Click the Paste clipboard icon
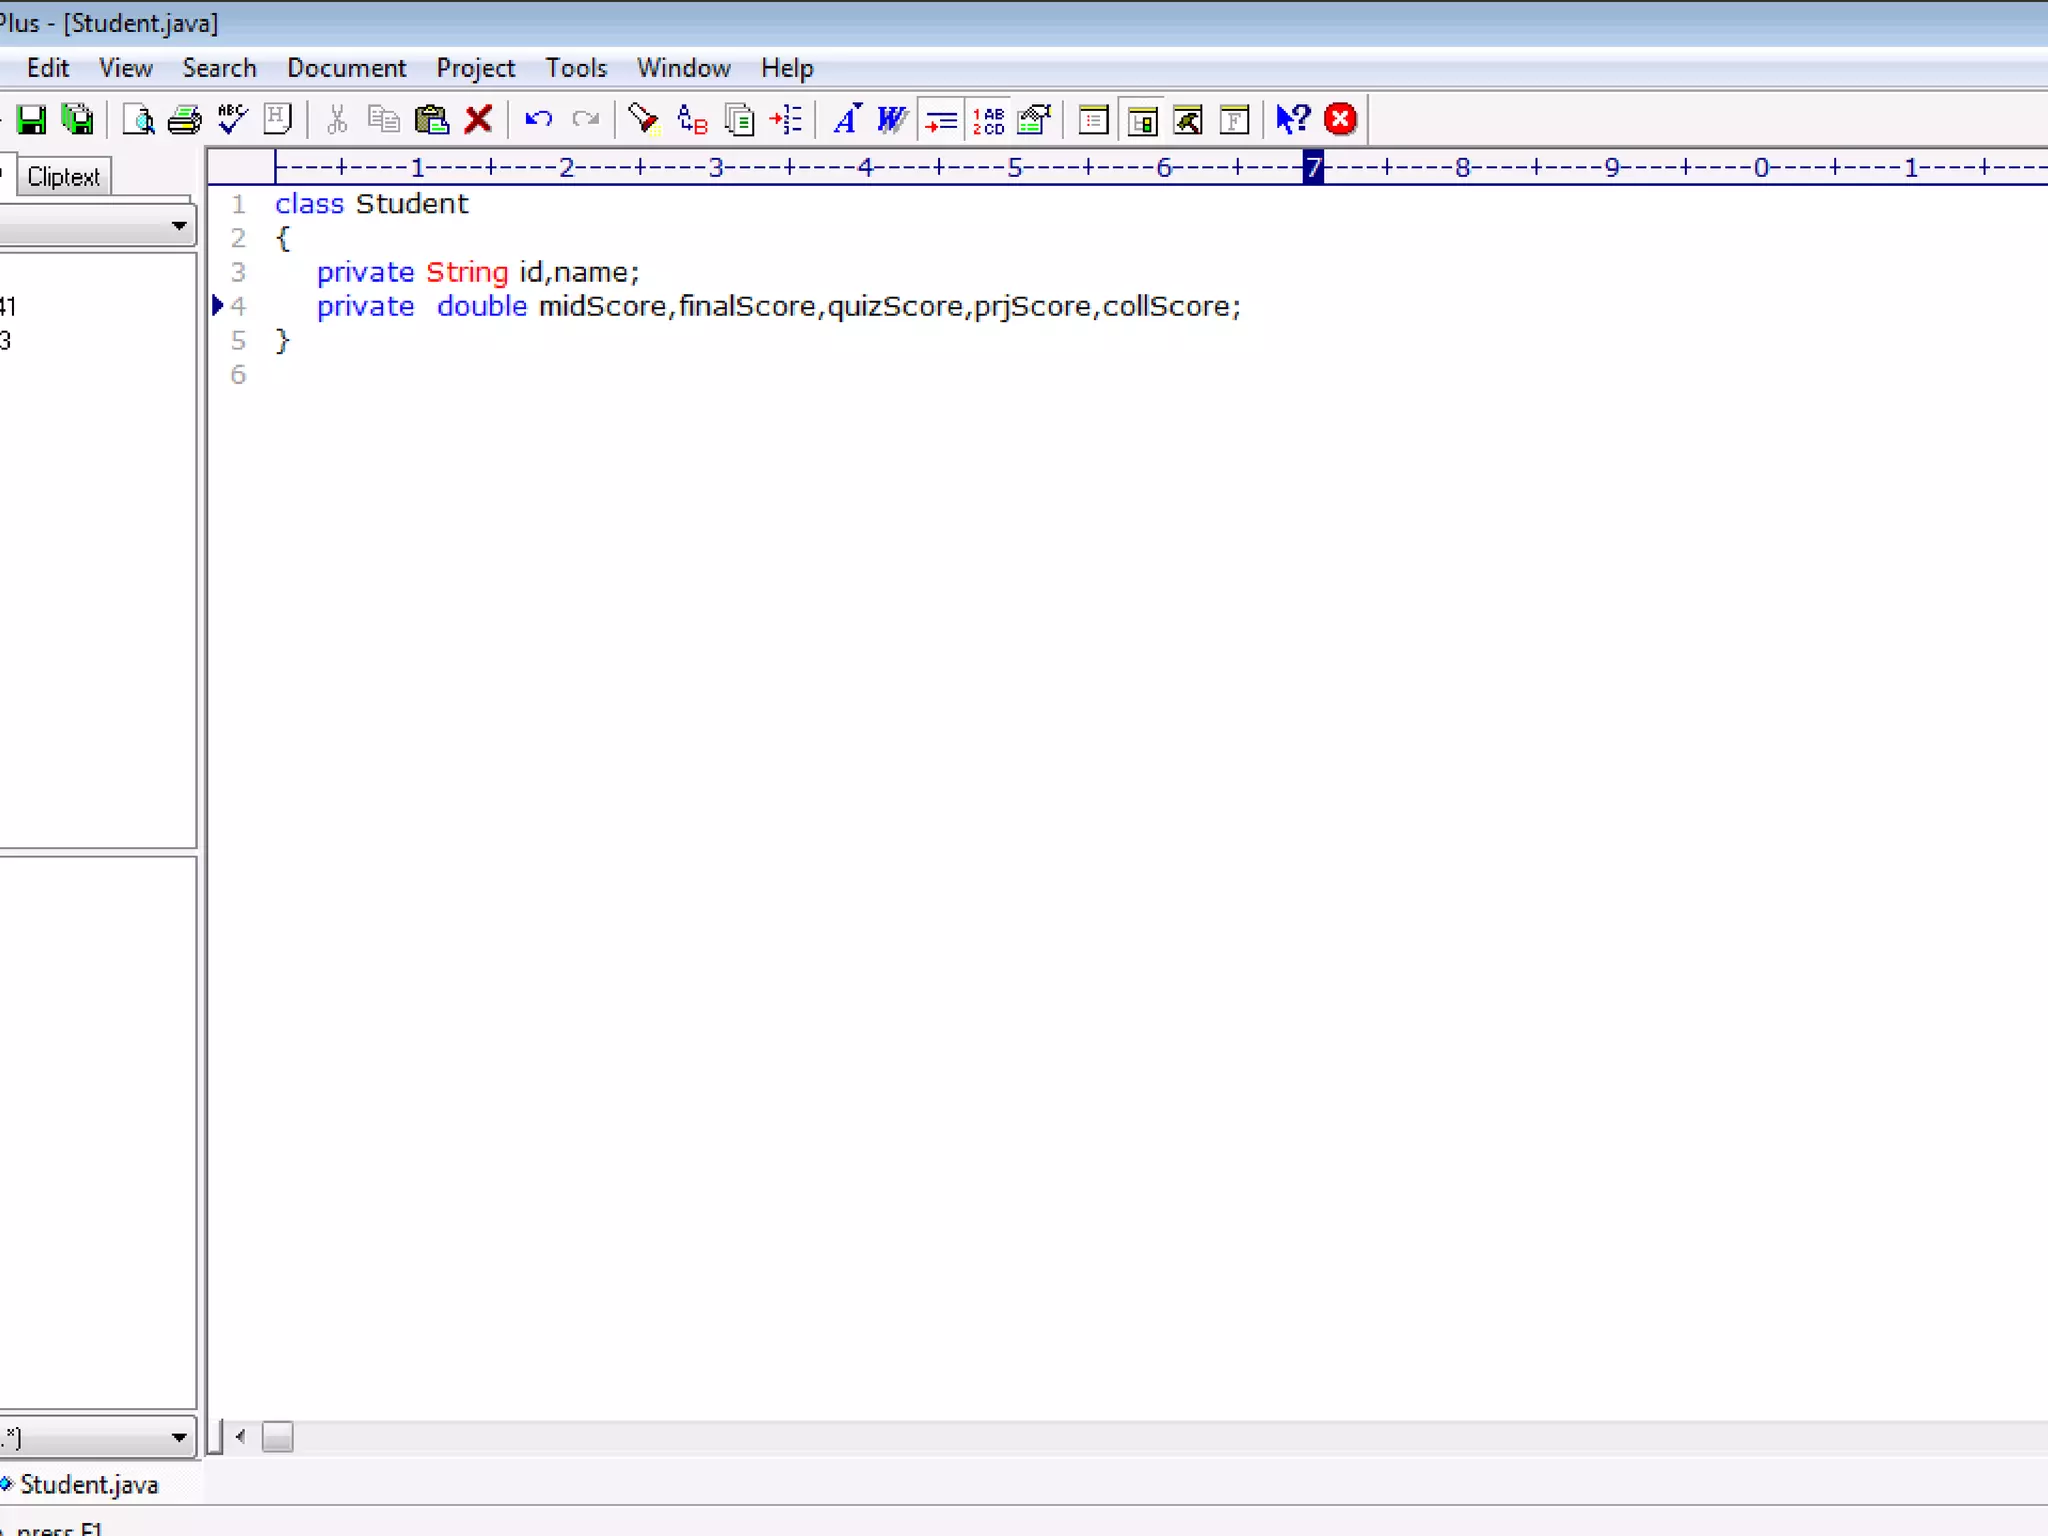This screenshot has width=2048, height=1536. 431,120
